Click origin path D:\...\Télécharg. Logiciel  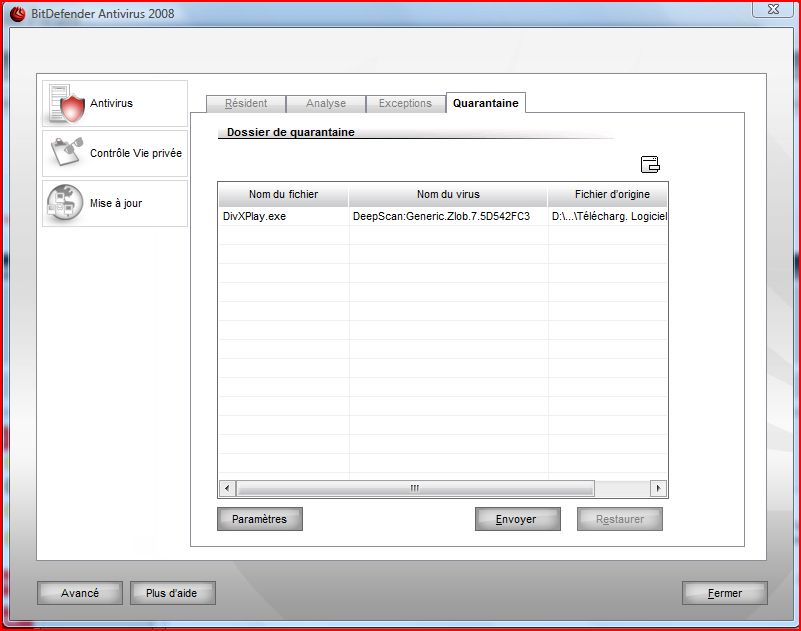609,216
